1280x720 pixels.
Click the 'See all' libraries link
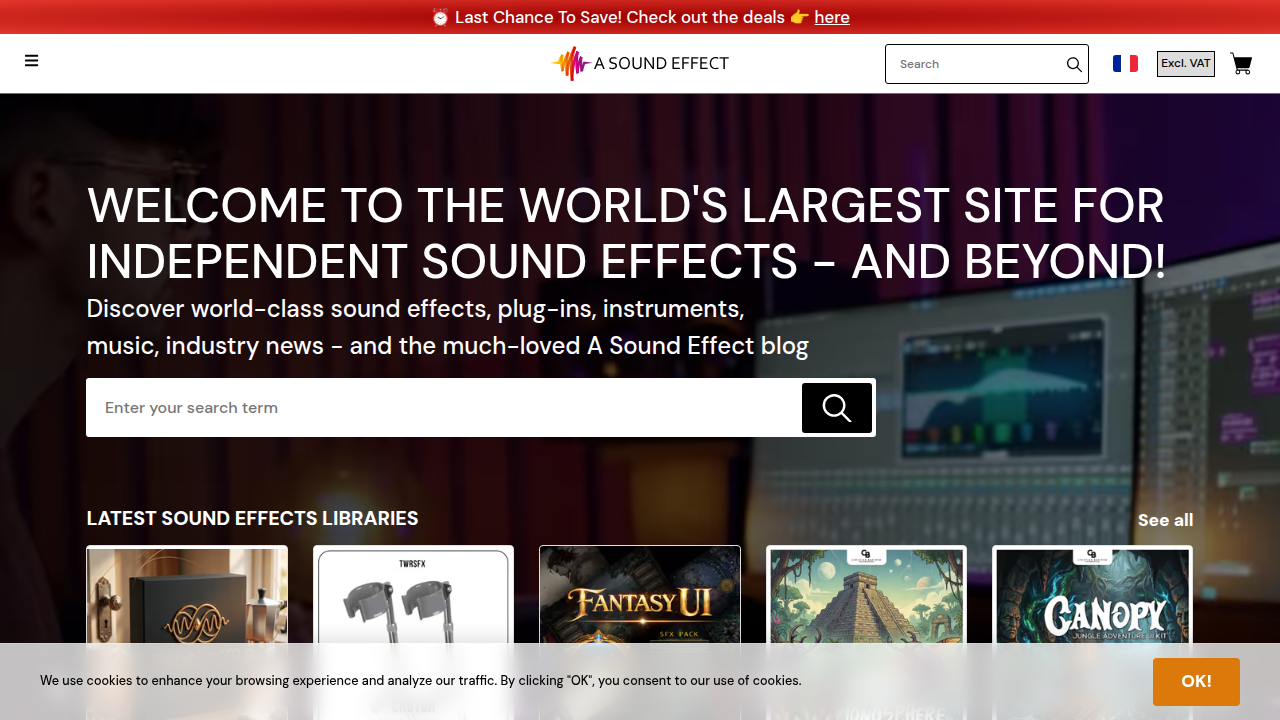tap(1165, 520)
